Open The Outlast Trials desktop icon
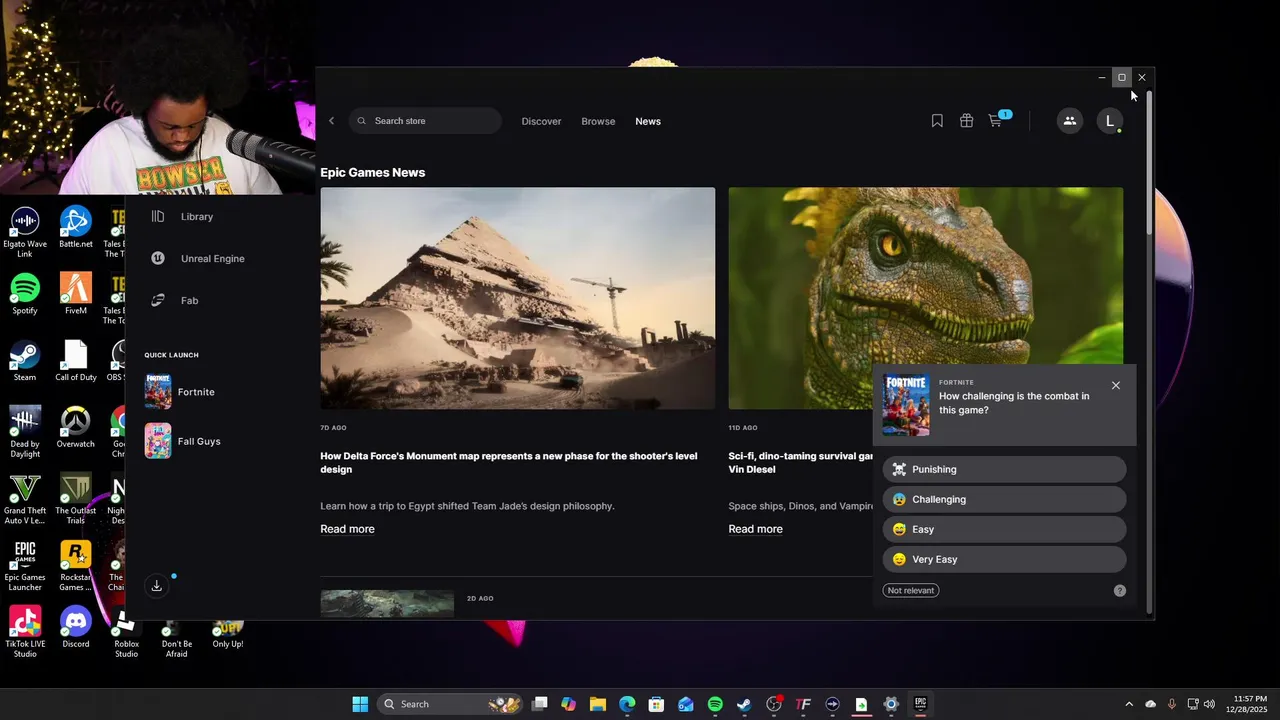Screen dimensions: 1280x720 tap(75, 499)
